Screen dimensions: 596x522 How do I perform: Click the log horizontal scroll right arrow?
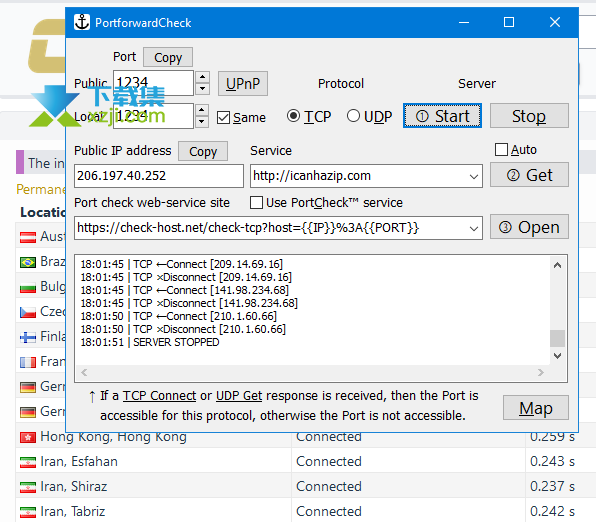pyautogui.click(x=541, y=373)
